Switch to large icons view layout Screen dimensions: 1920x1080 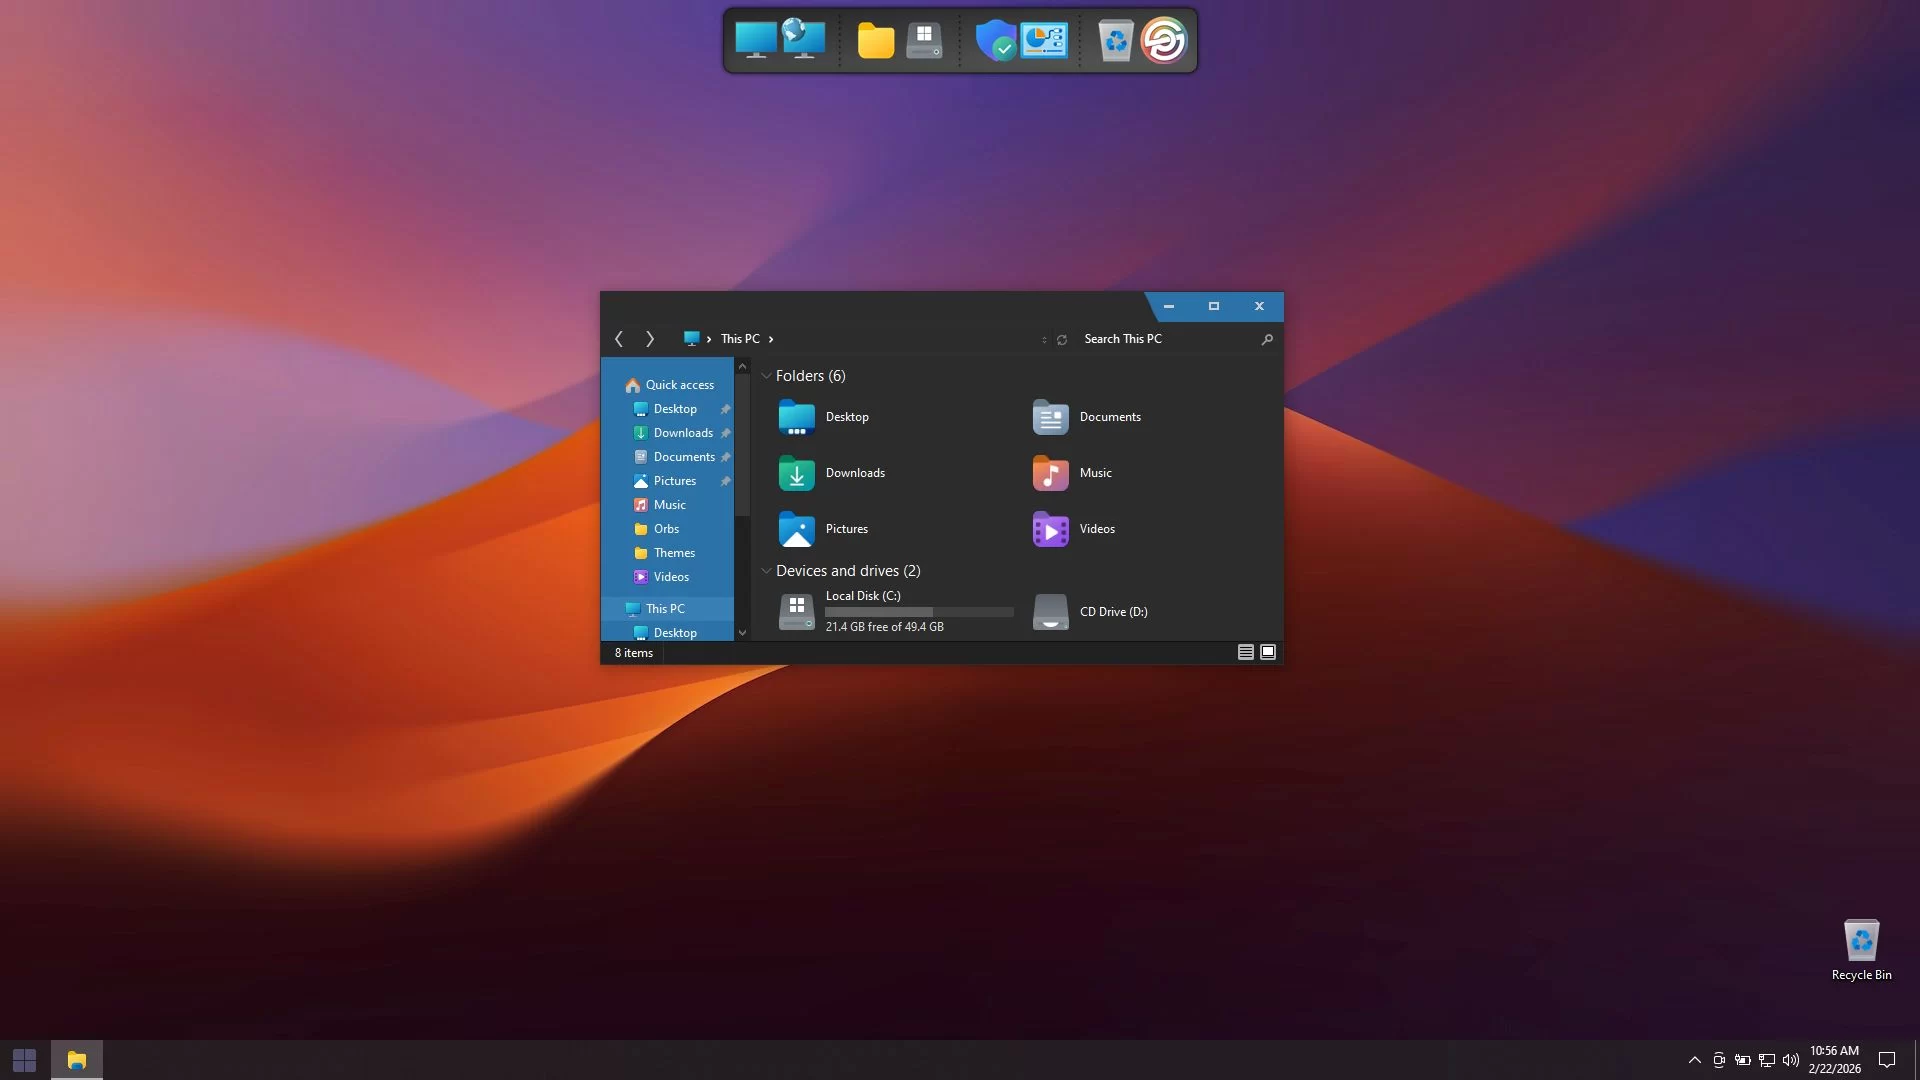click(x=1268, y=652)
